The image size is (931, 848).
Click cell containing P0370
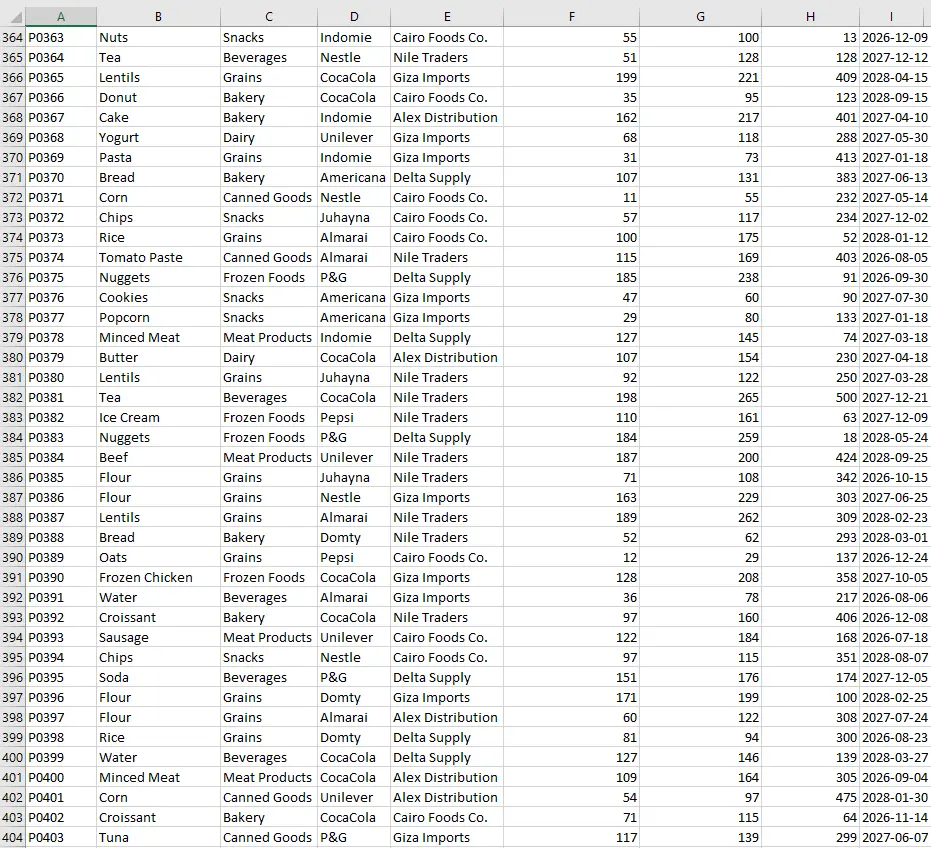(x=61, y=178)
